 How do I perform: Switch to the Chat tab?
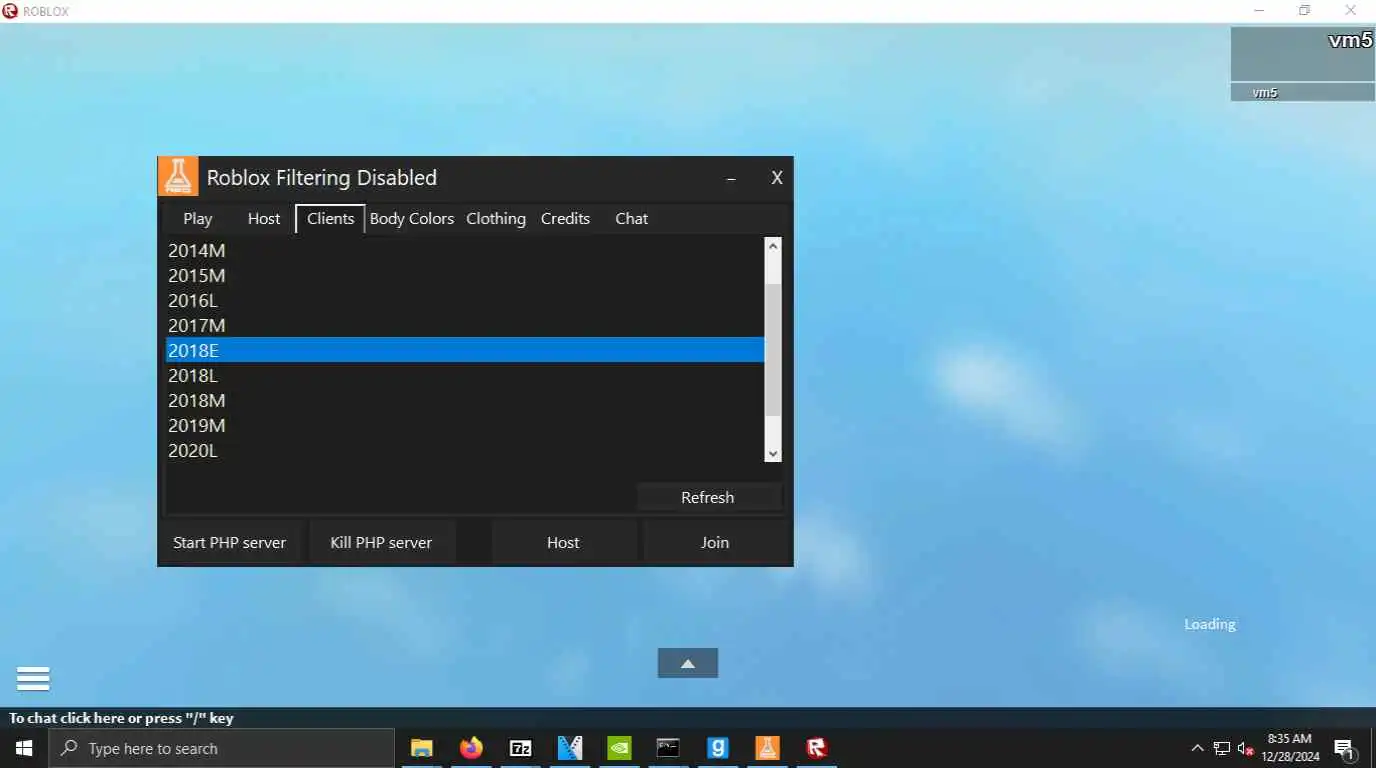(x=631, y=218)
